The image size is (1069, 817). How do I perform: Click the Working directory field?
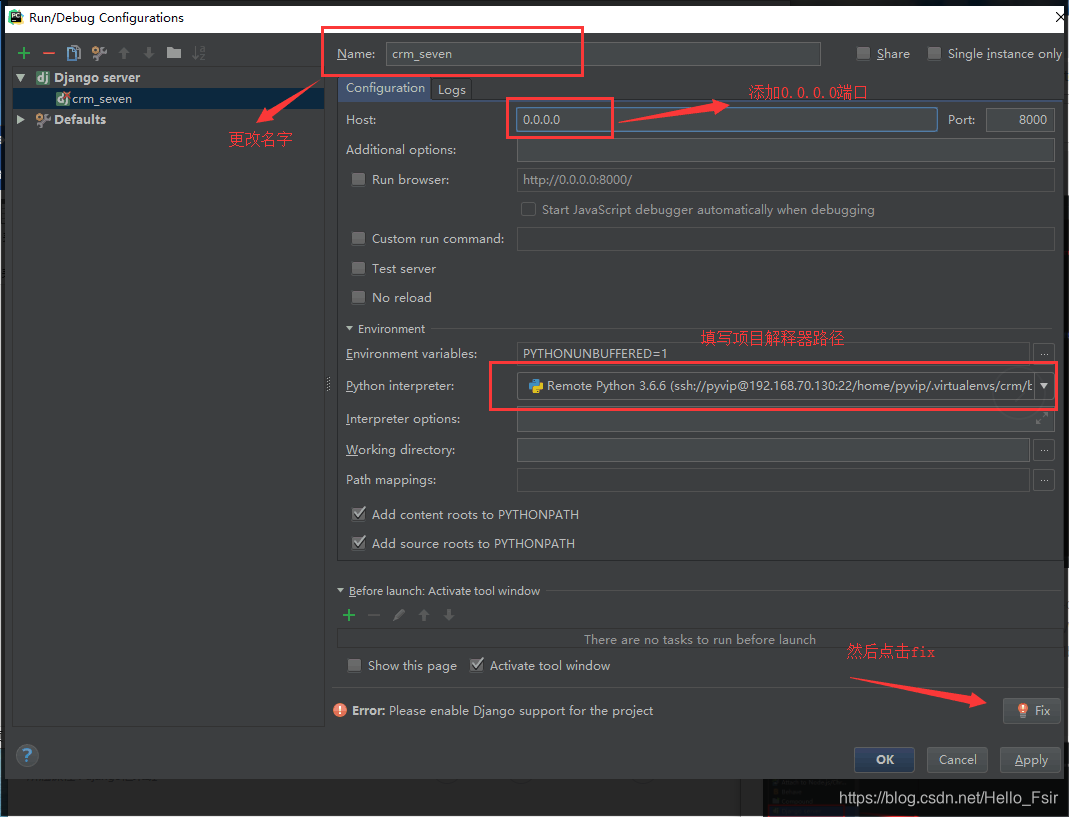[773, 450]
